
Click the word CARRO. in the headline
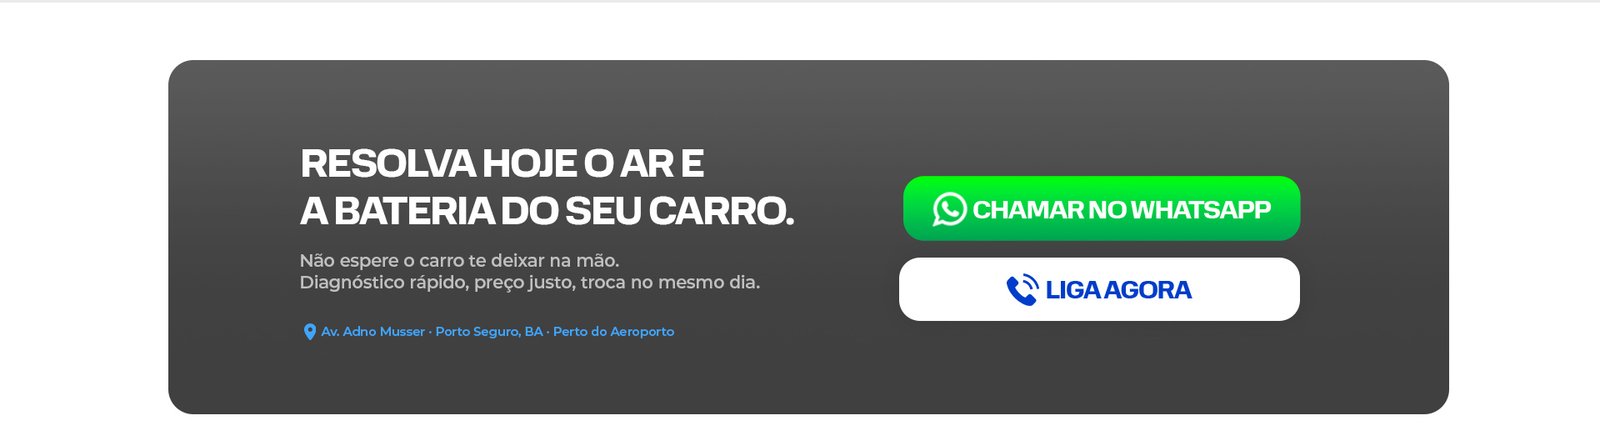tap(721, 211)
